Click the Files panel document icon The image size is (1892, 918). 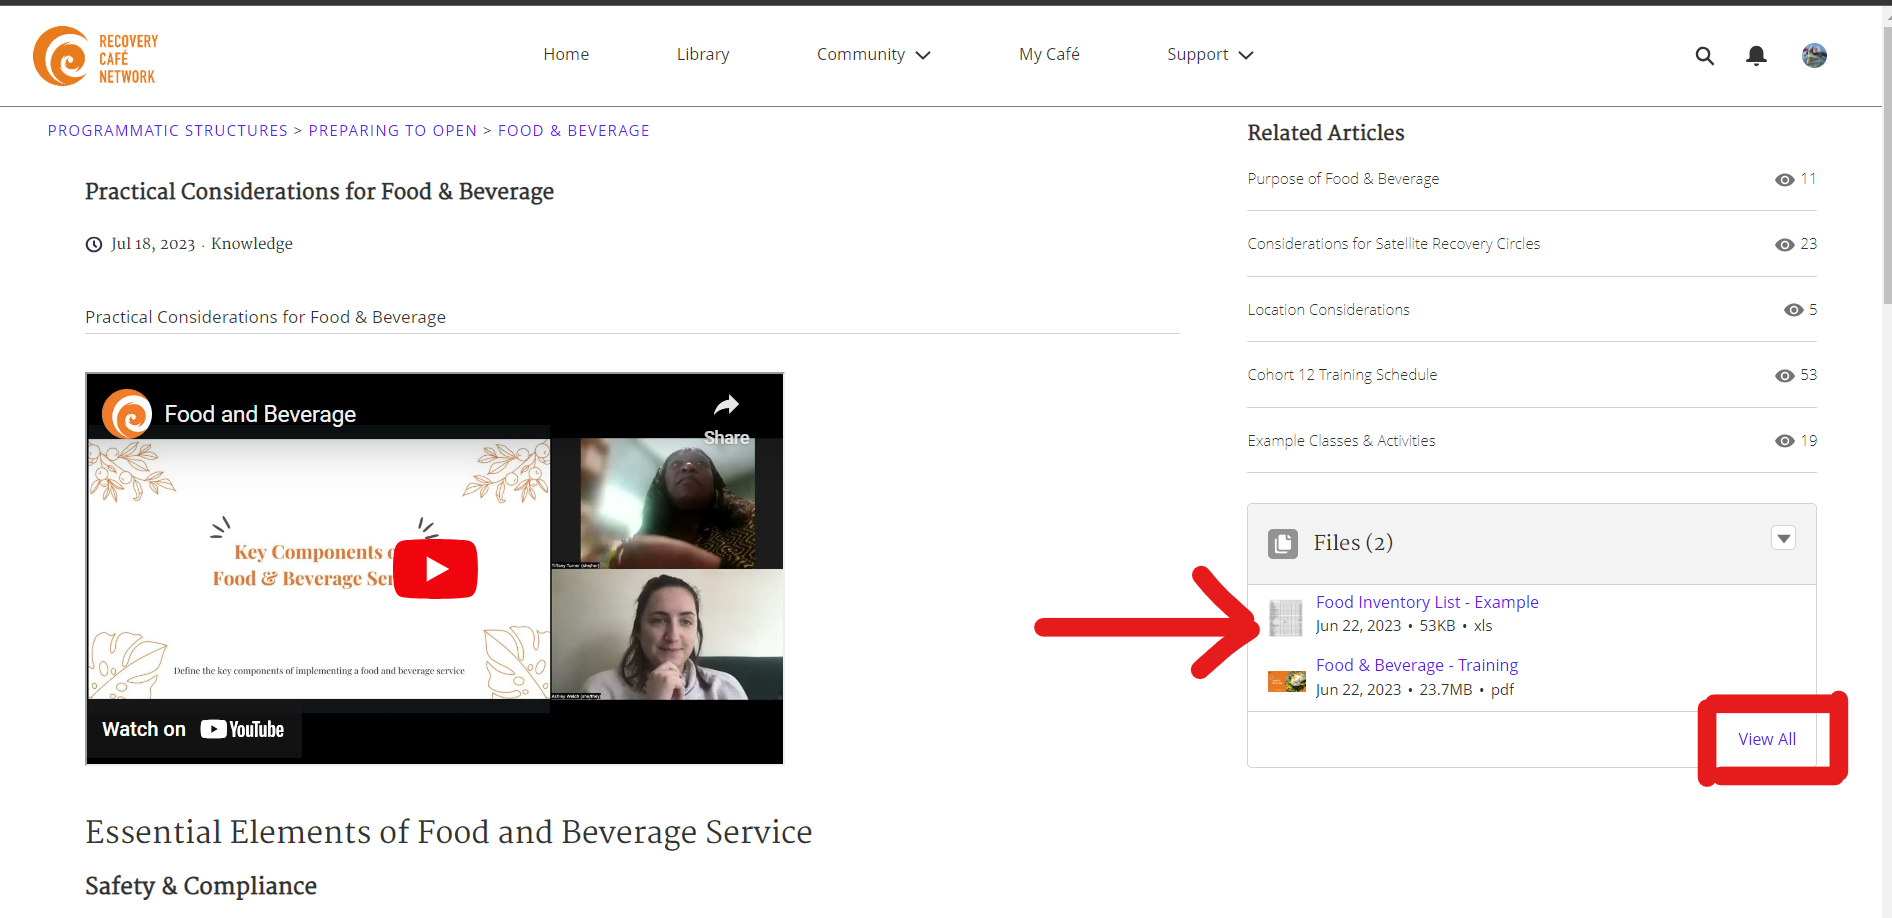point(1283,543)
